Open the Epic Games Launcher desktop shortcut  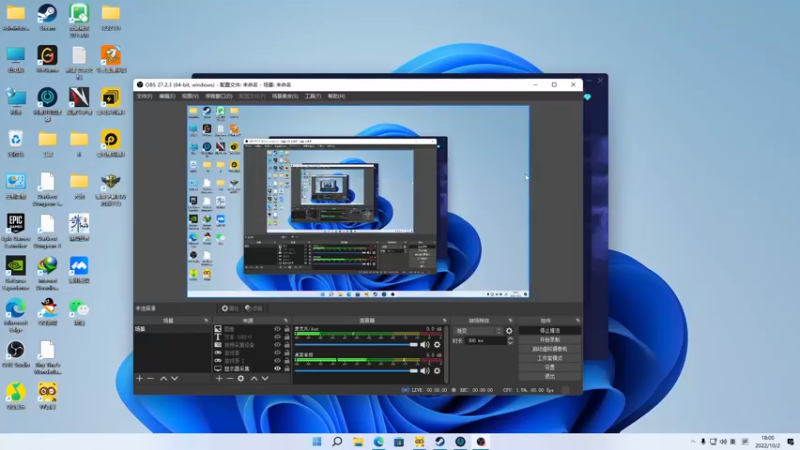click(16, 231)
